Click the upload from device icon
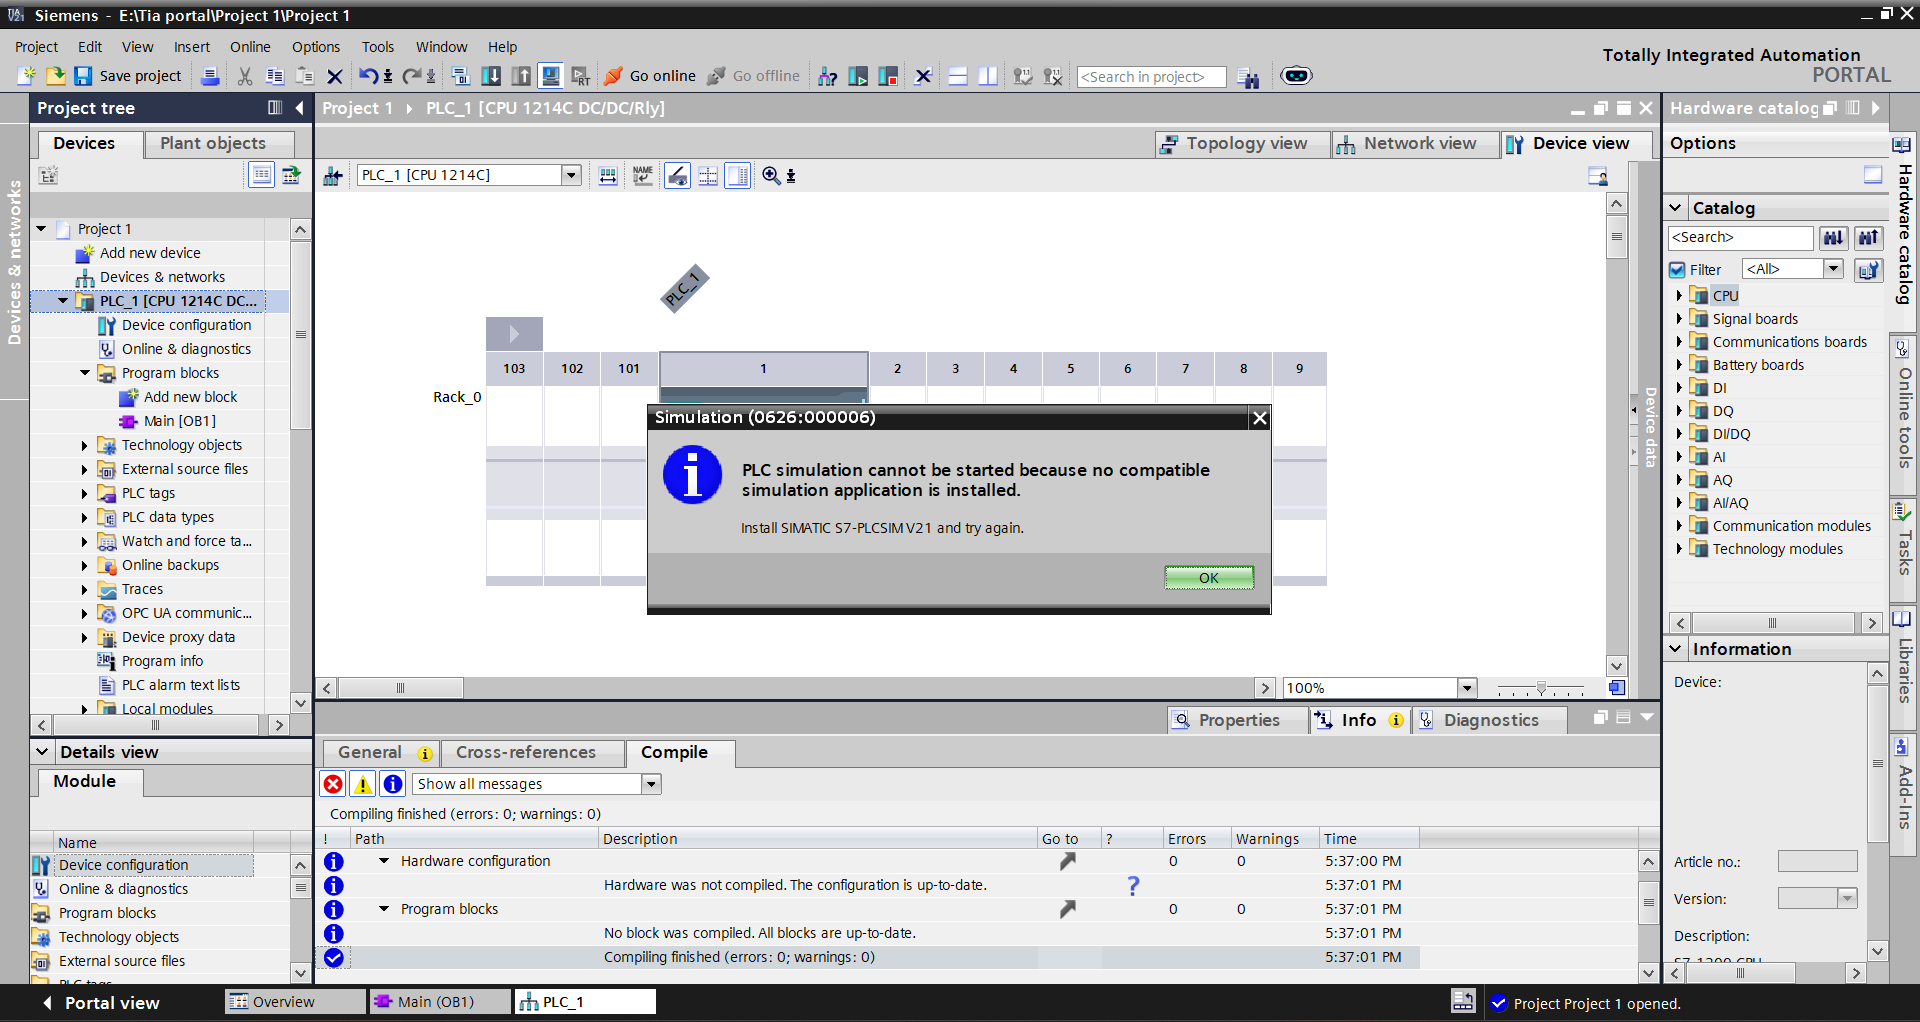The width and height of the screenshot is (1920, 1022). [521, 76]
